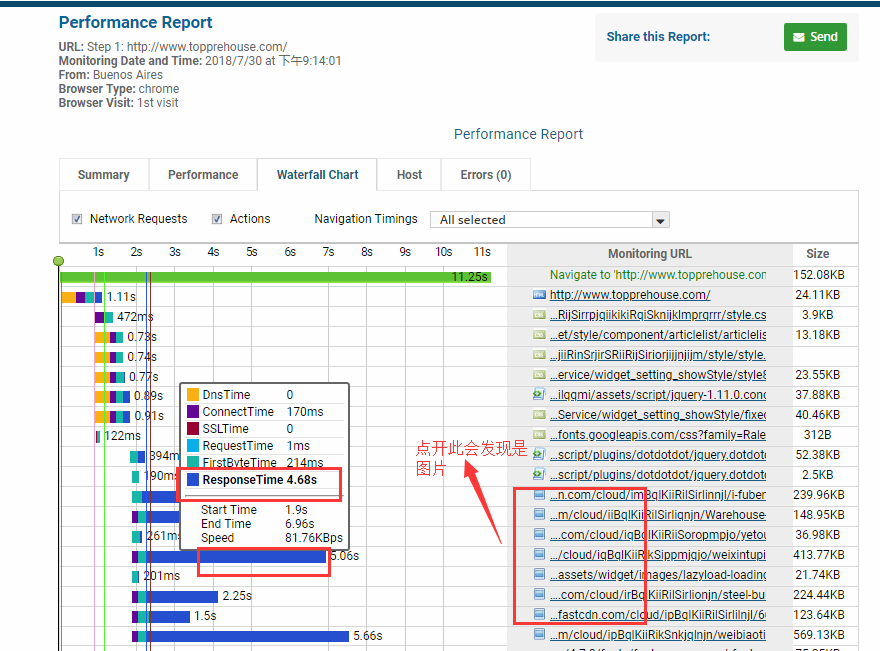Open the http://www.topprehouse.com/ link
880x651 pixels.
[630, 295]
